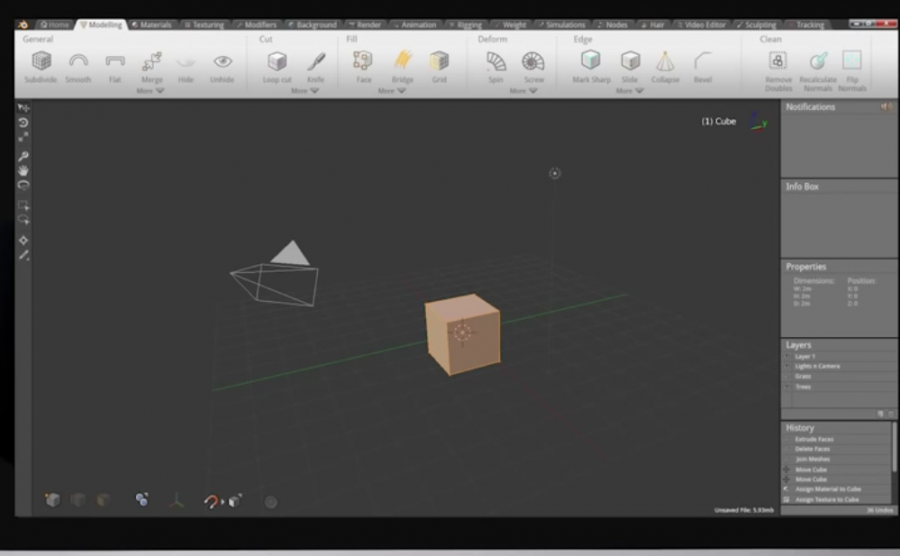Click the solid cube shading icon
The image size is (900, 556).
coord(53,500)
